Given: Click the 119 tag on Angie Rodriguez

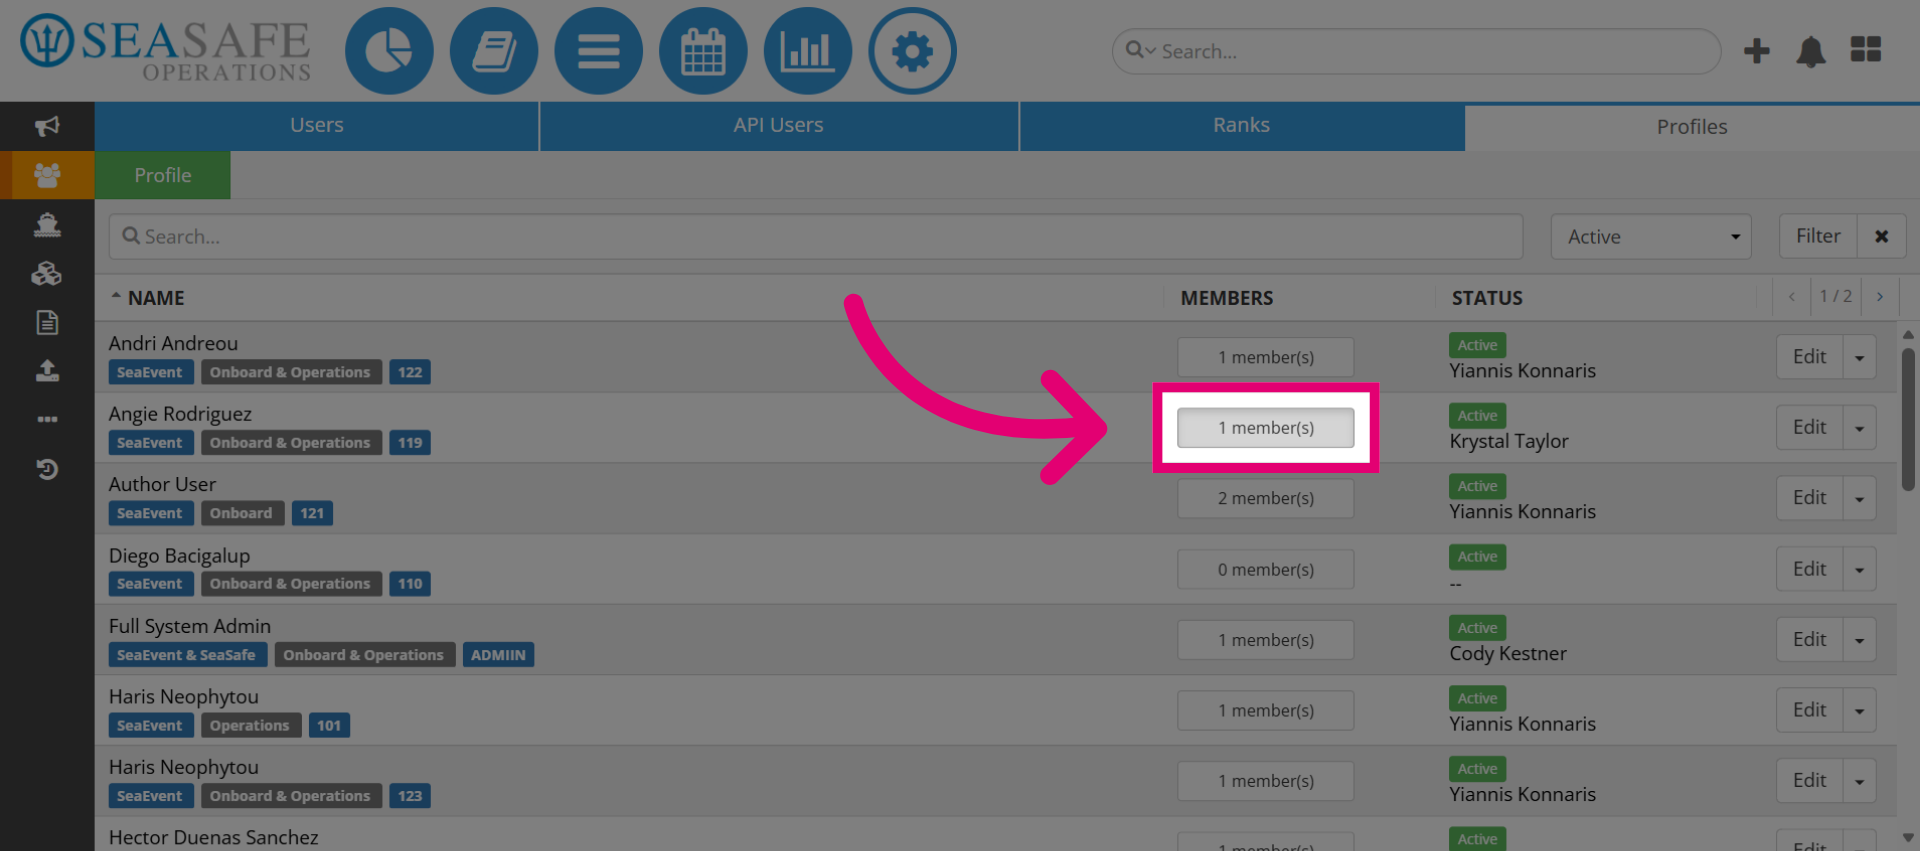Looking at the screenshot, I should (410, 443).
